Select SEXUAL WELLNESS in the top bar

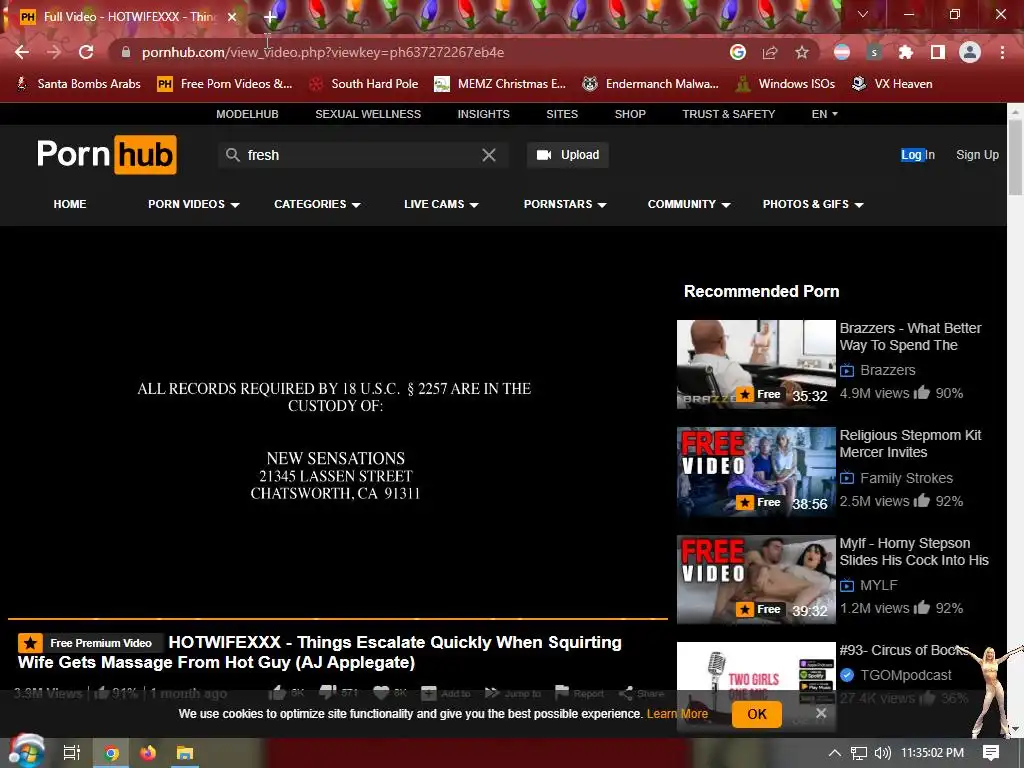point(368,114)
